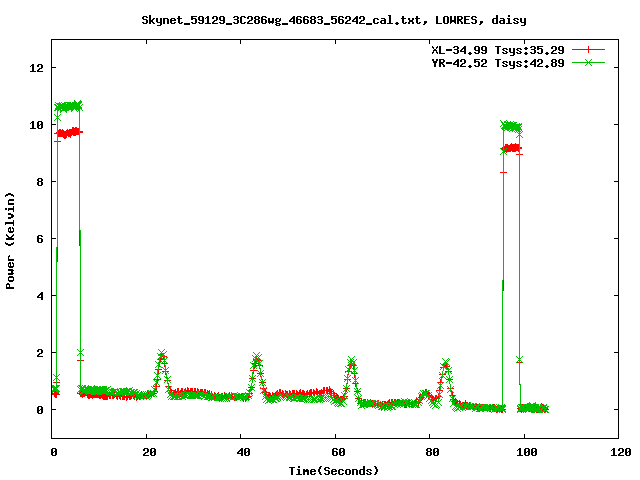Click the Power (Kelvin) axis label
640x480 pixels.
10,241
